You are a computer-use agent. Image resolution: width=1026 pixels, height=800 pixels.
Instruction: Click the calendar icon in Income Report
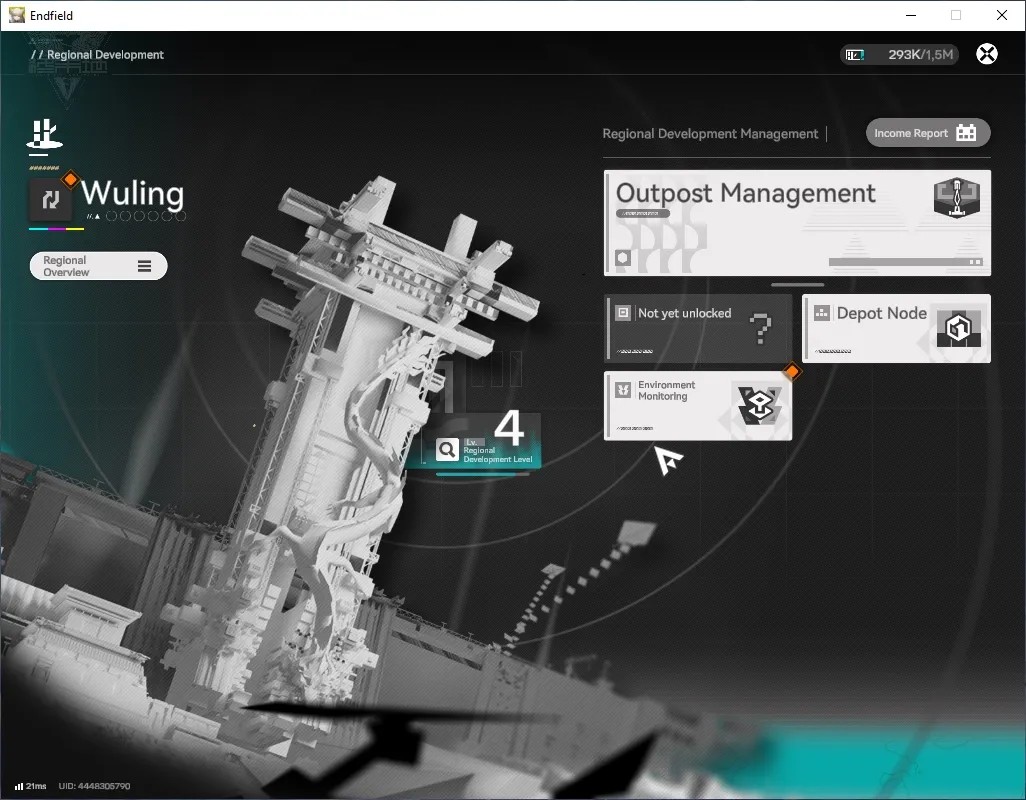pos(966,133)
